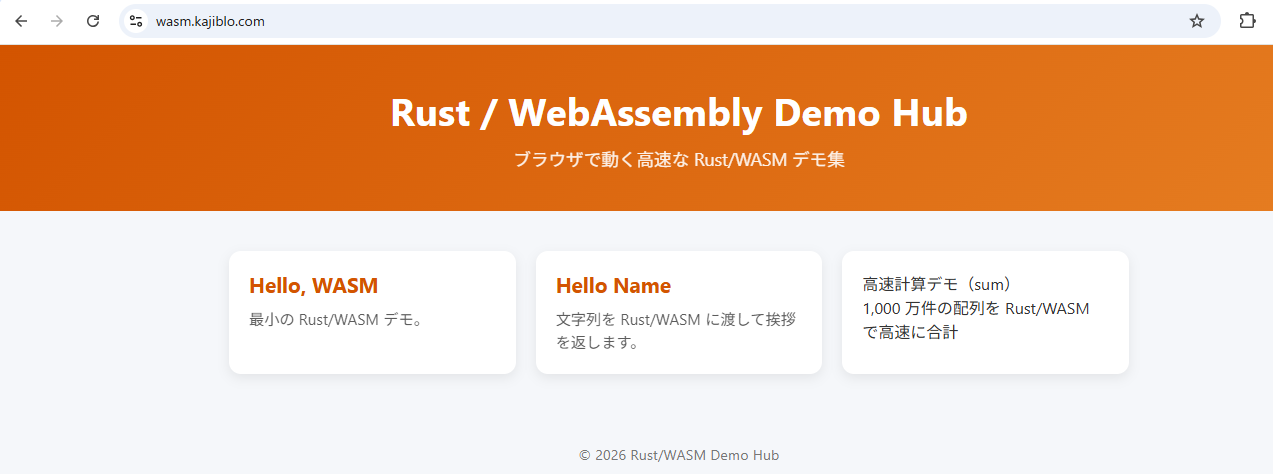Click the ブラウザで動く高速な subtitle text
The width and height of the screenshot is (1273, 474).
click(x=678, y=160)
